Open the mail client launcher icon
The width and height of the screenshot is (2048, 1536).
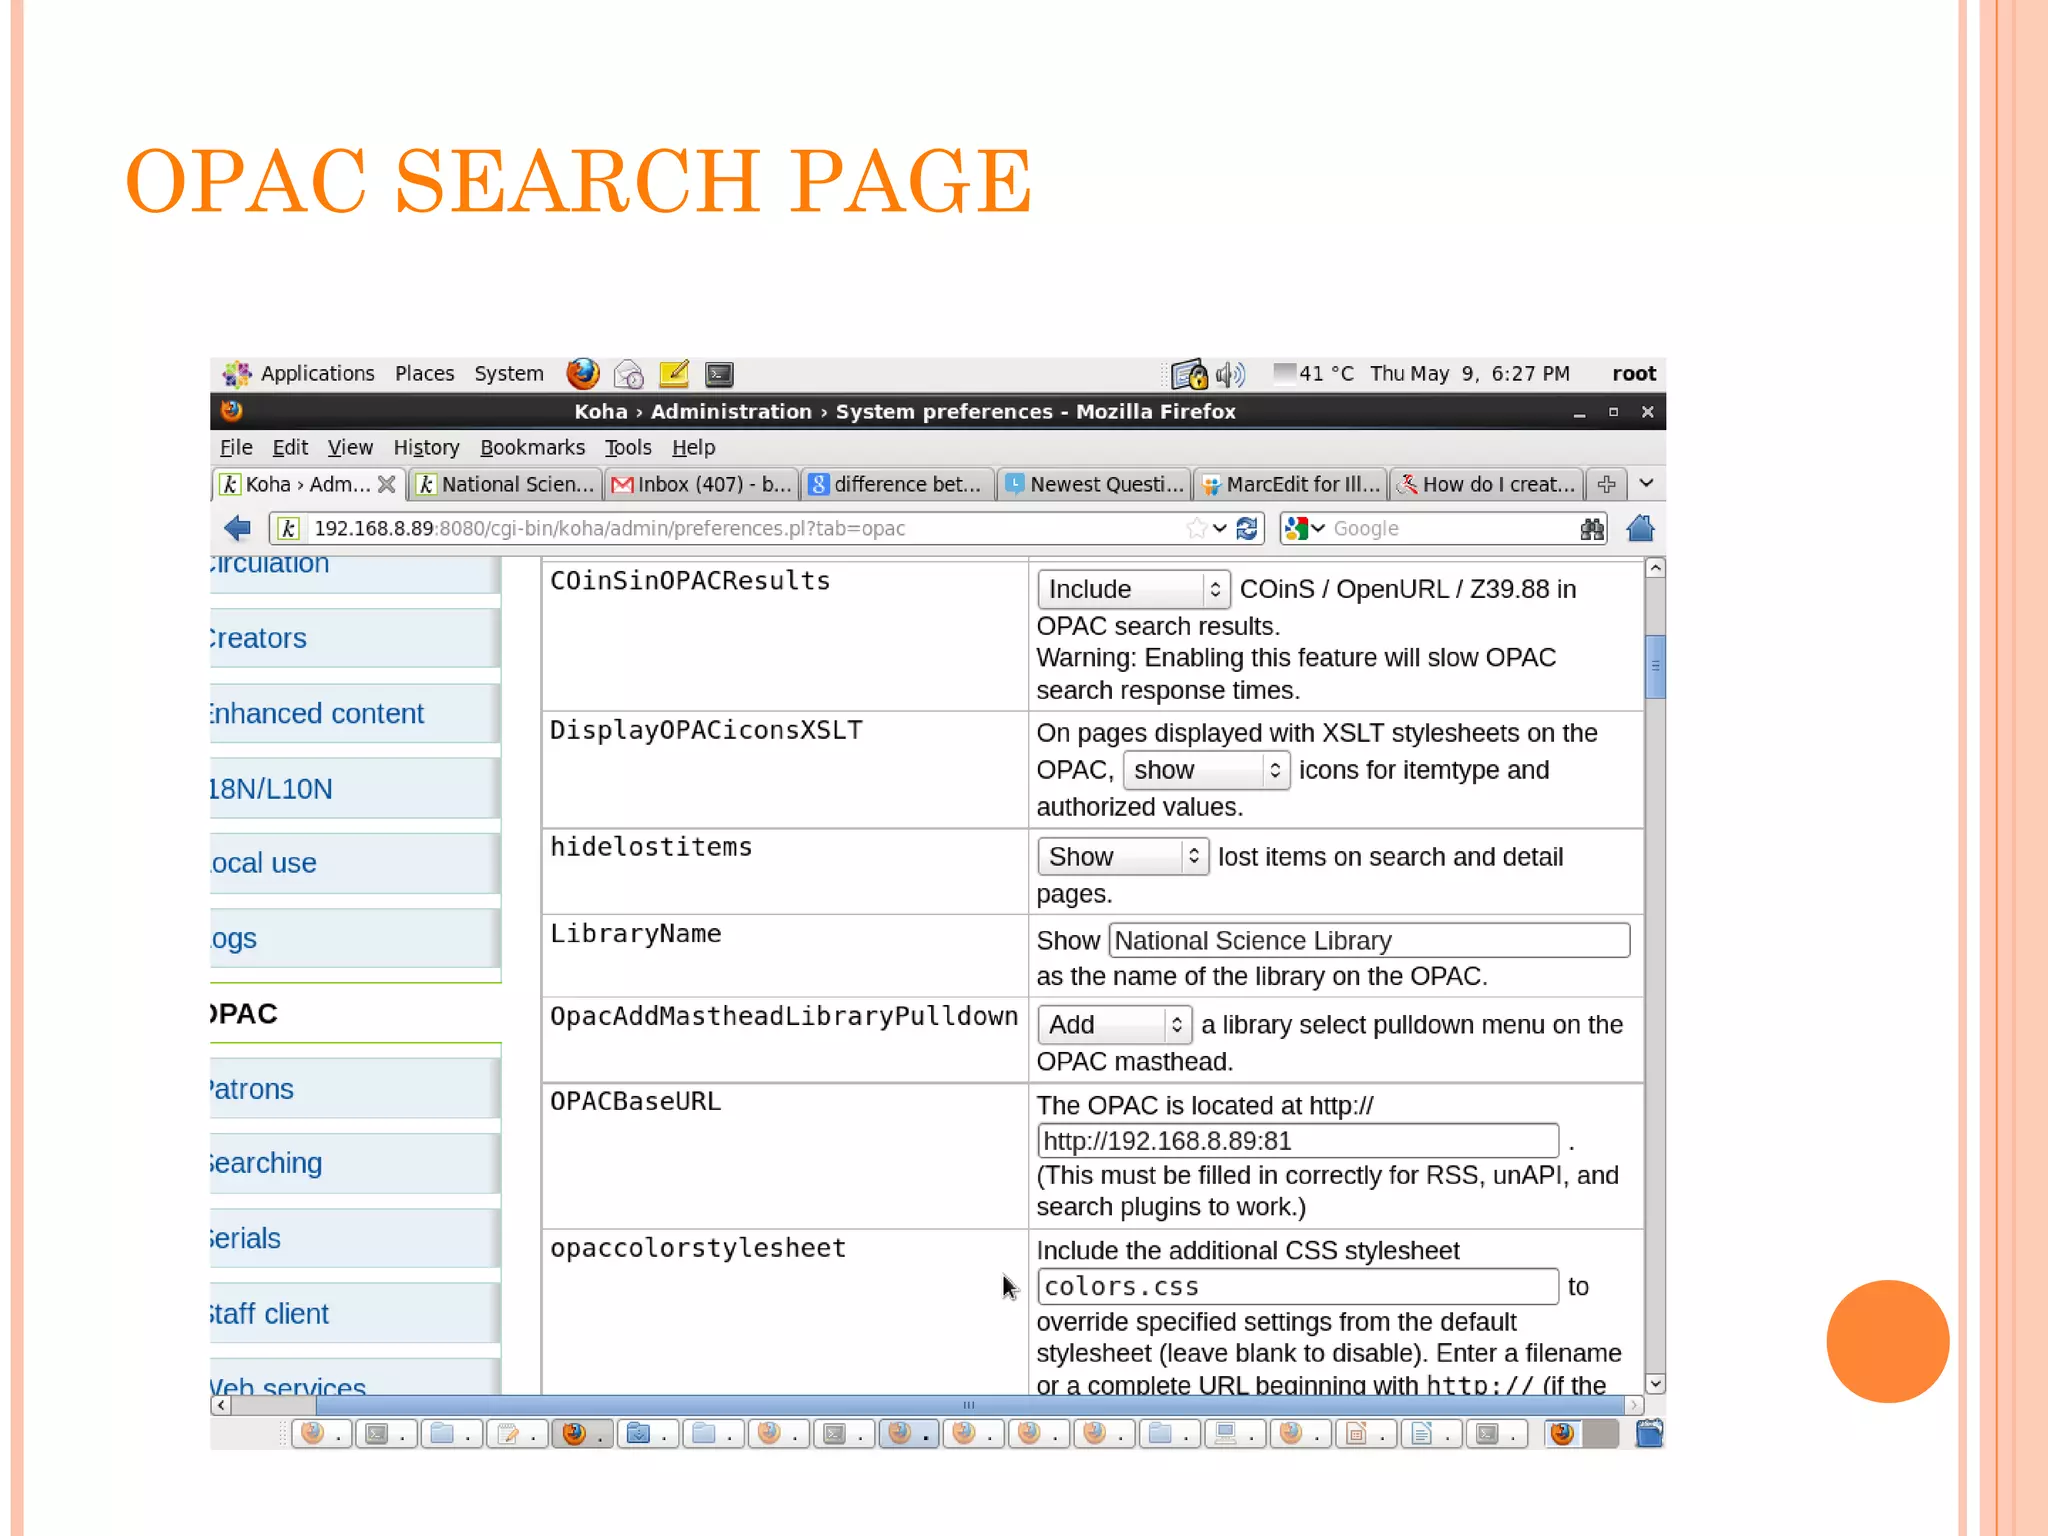tap(629, 374)
